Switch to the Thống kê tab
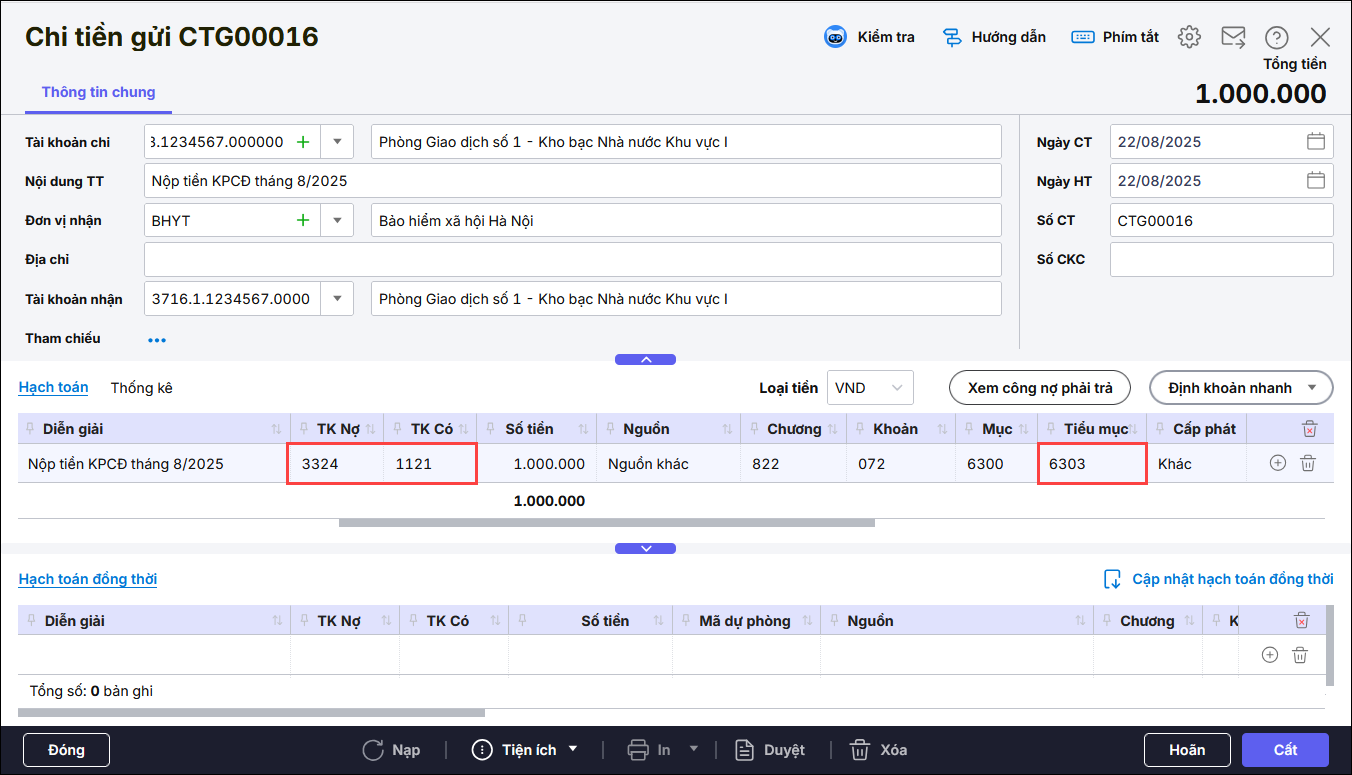1352x775 pixels. [141, 388]
